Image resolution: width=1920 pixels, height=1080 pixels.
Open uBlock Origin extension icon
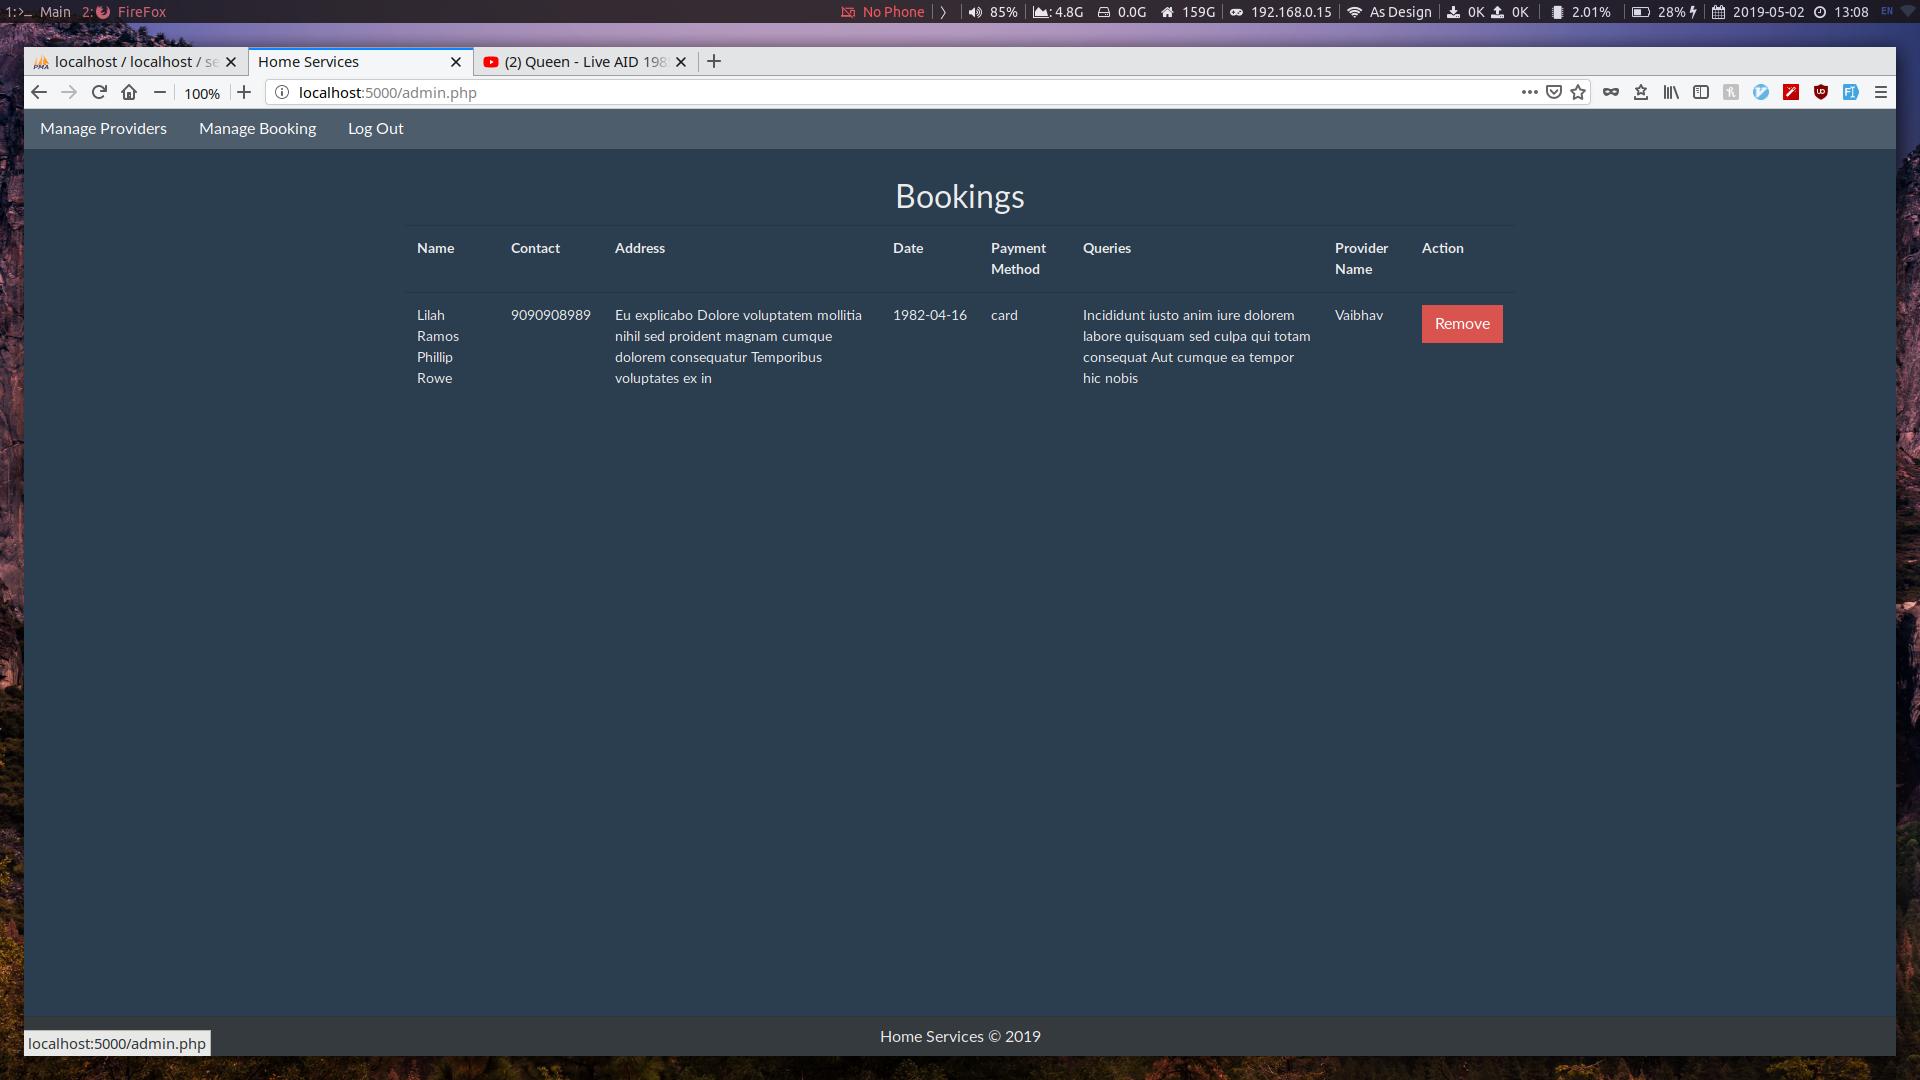[x=1821, y=92]
